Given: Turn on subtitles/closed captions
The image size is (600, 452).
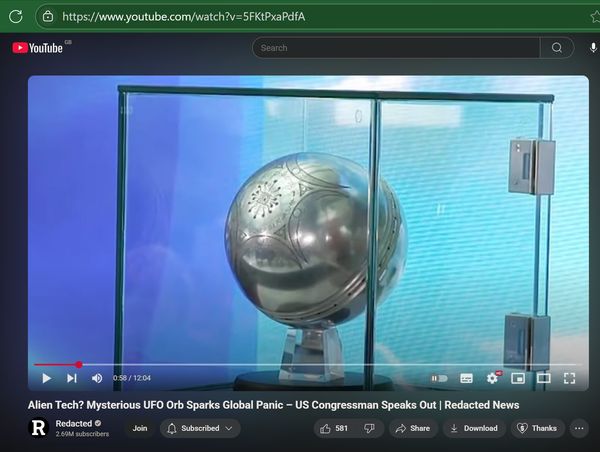Looking at the screenshot, I should (466, 378).
